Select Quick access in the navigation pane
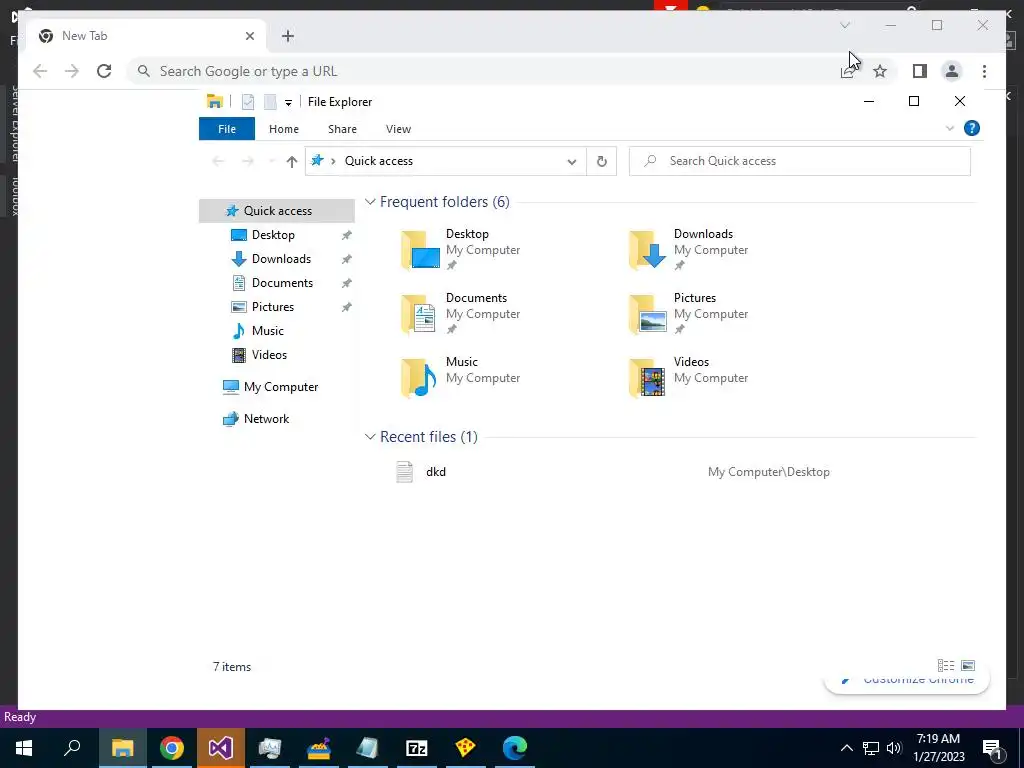The width and height of the screenshot is (1024, 768). [277, 211]
